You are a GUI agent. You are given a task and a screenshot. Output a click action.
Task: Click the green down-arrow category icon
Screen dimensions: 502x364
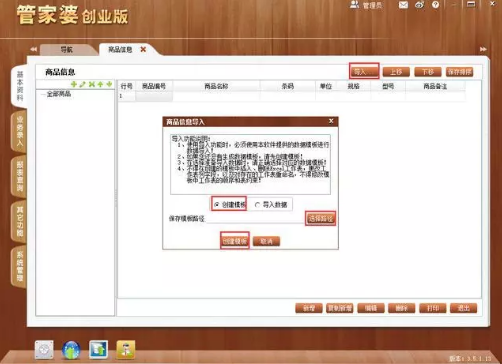point(109,84)
